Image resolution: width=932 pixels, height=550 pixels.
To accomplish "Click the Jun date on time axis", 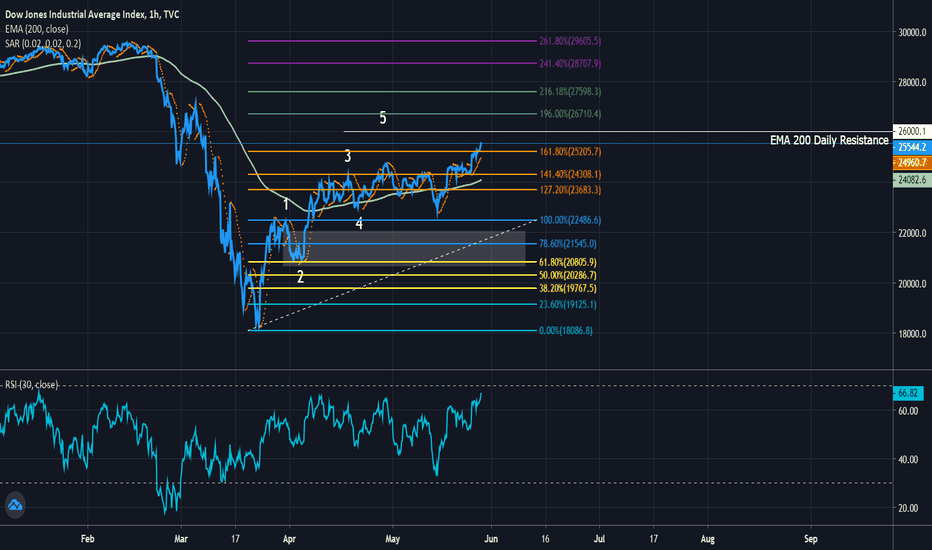I will (491, 539).
